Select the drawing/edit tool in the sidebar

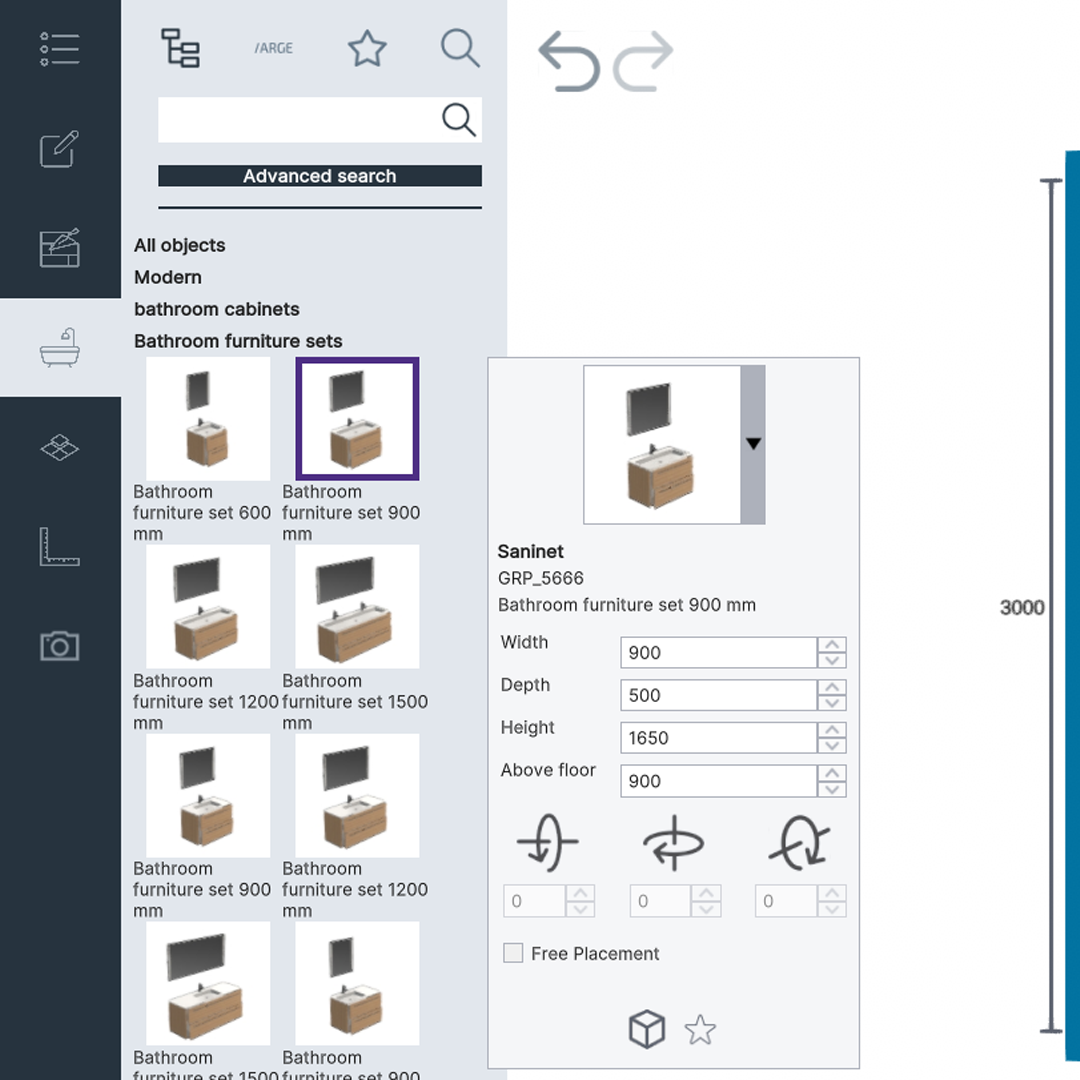tap(60, 150)
